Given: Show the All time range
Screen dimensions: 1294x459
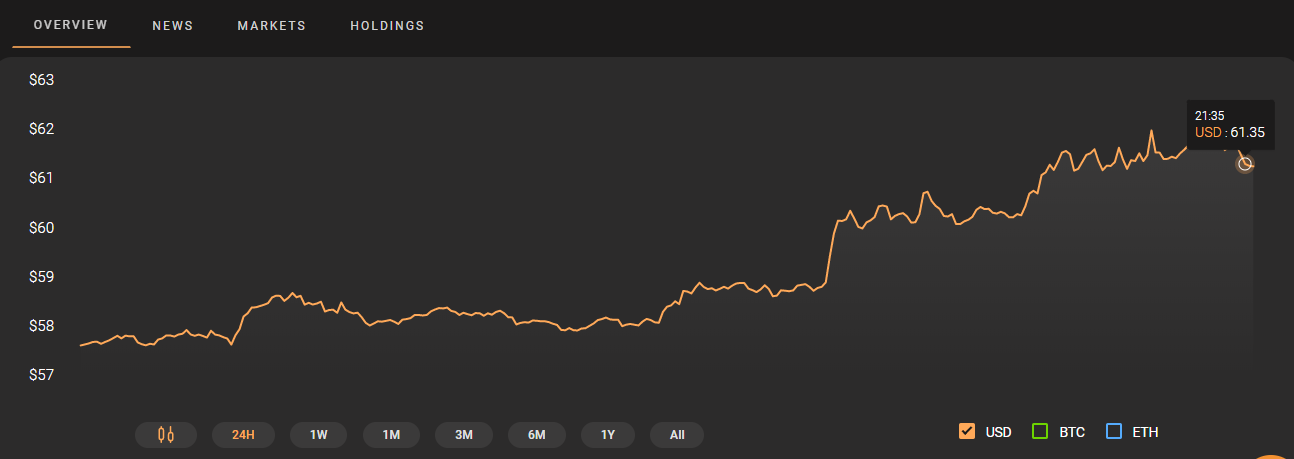Looking at the screenshot, I should click(x=677, y=434).
